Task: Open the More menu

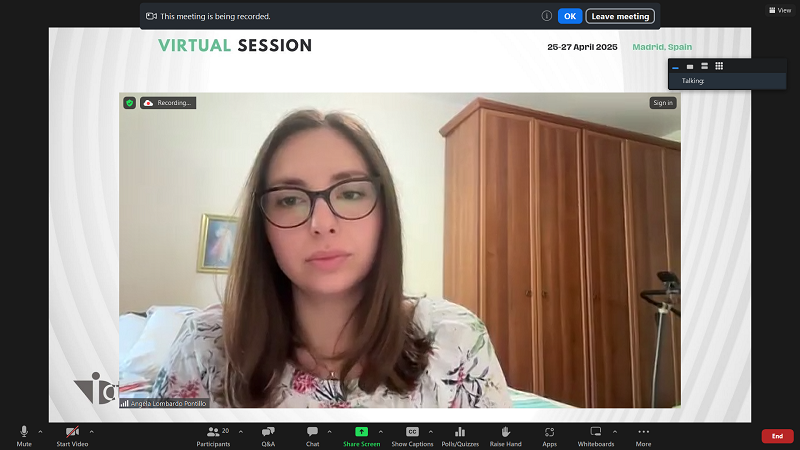Action: point(643,432)
